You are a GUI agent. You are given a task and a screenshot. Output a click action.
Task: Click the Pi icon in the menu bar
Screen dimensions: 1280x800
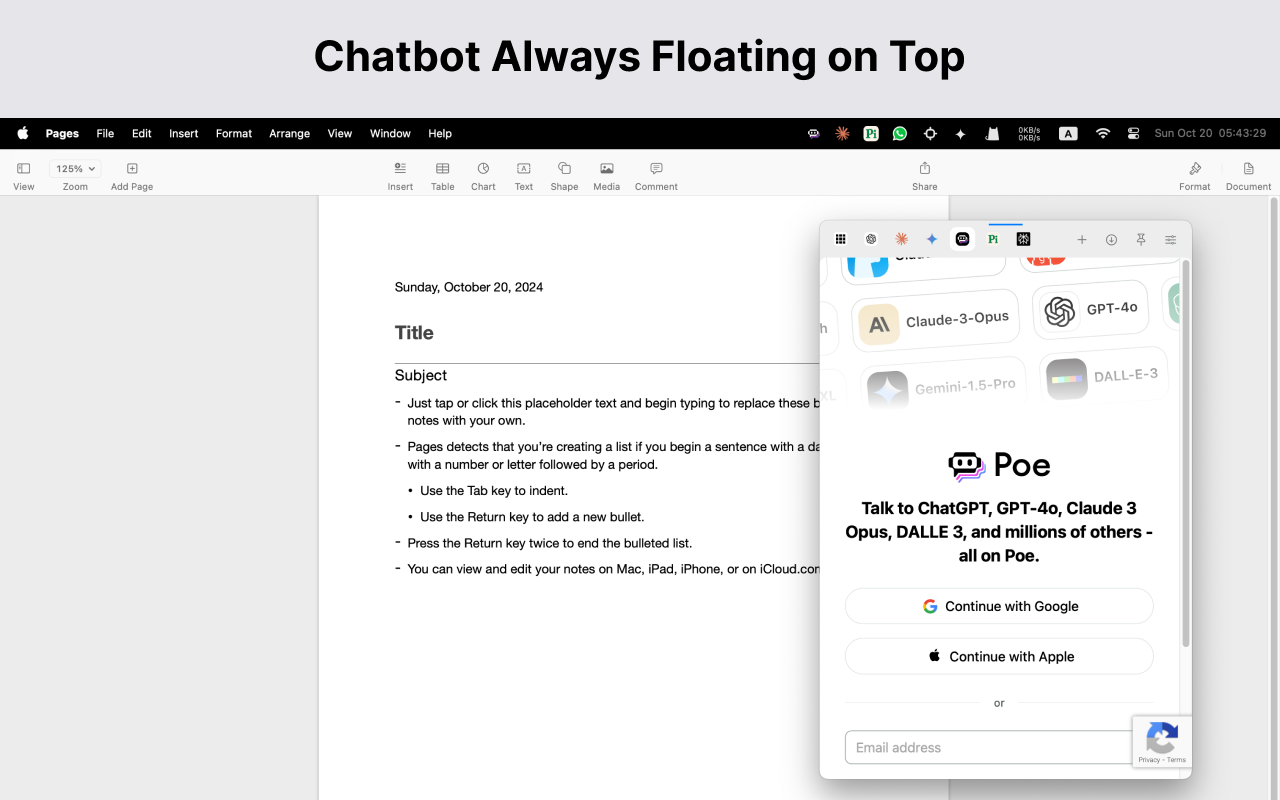tap(871, 133)
